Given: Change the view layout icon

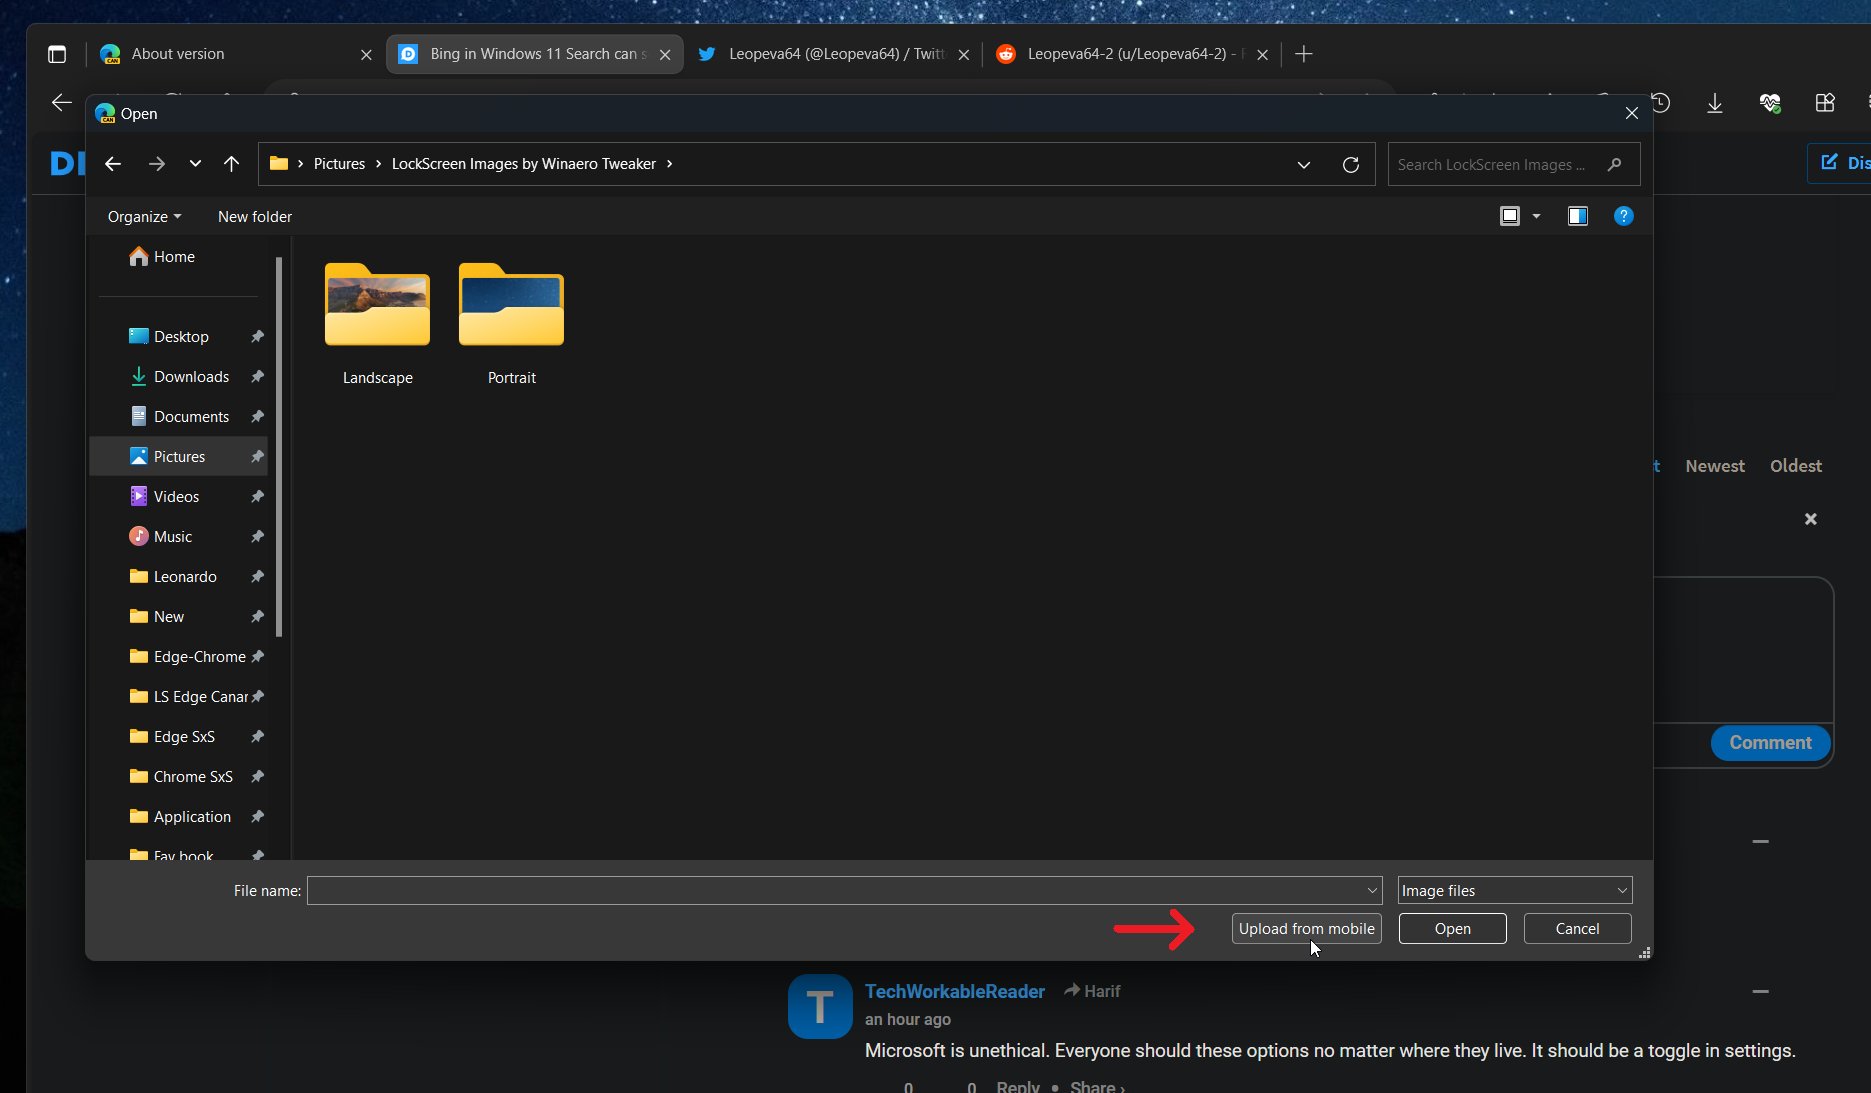Looking at the screenshot, I should (1510, 216).
